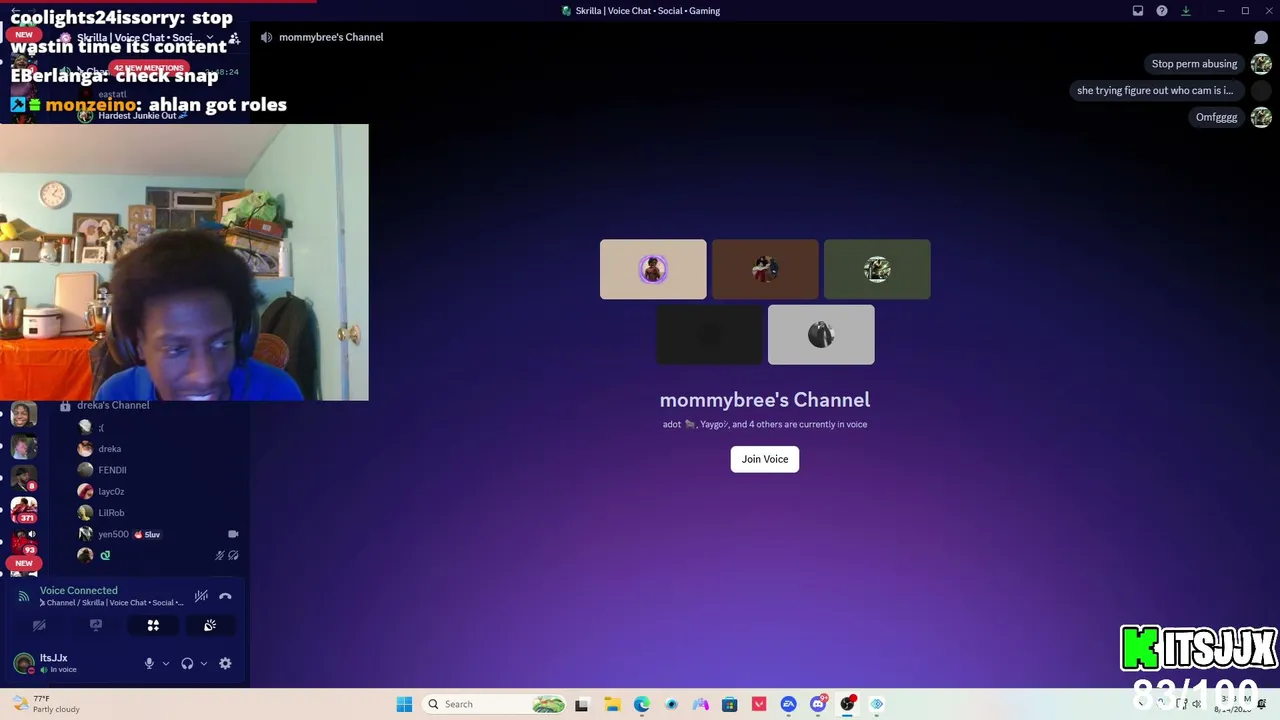Show the voice channel chat

pyautogui.click(x=1261, y=37)
